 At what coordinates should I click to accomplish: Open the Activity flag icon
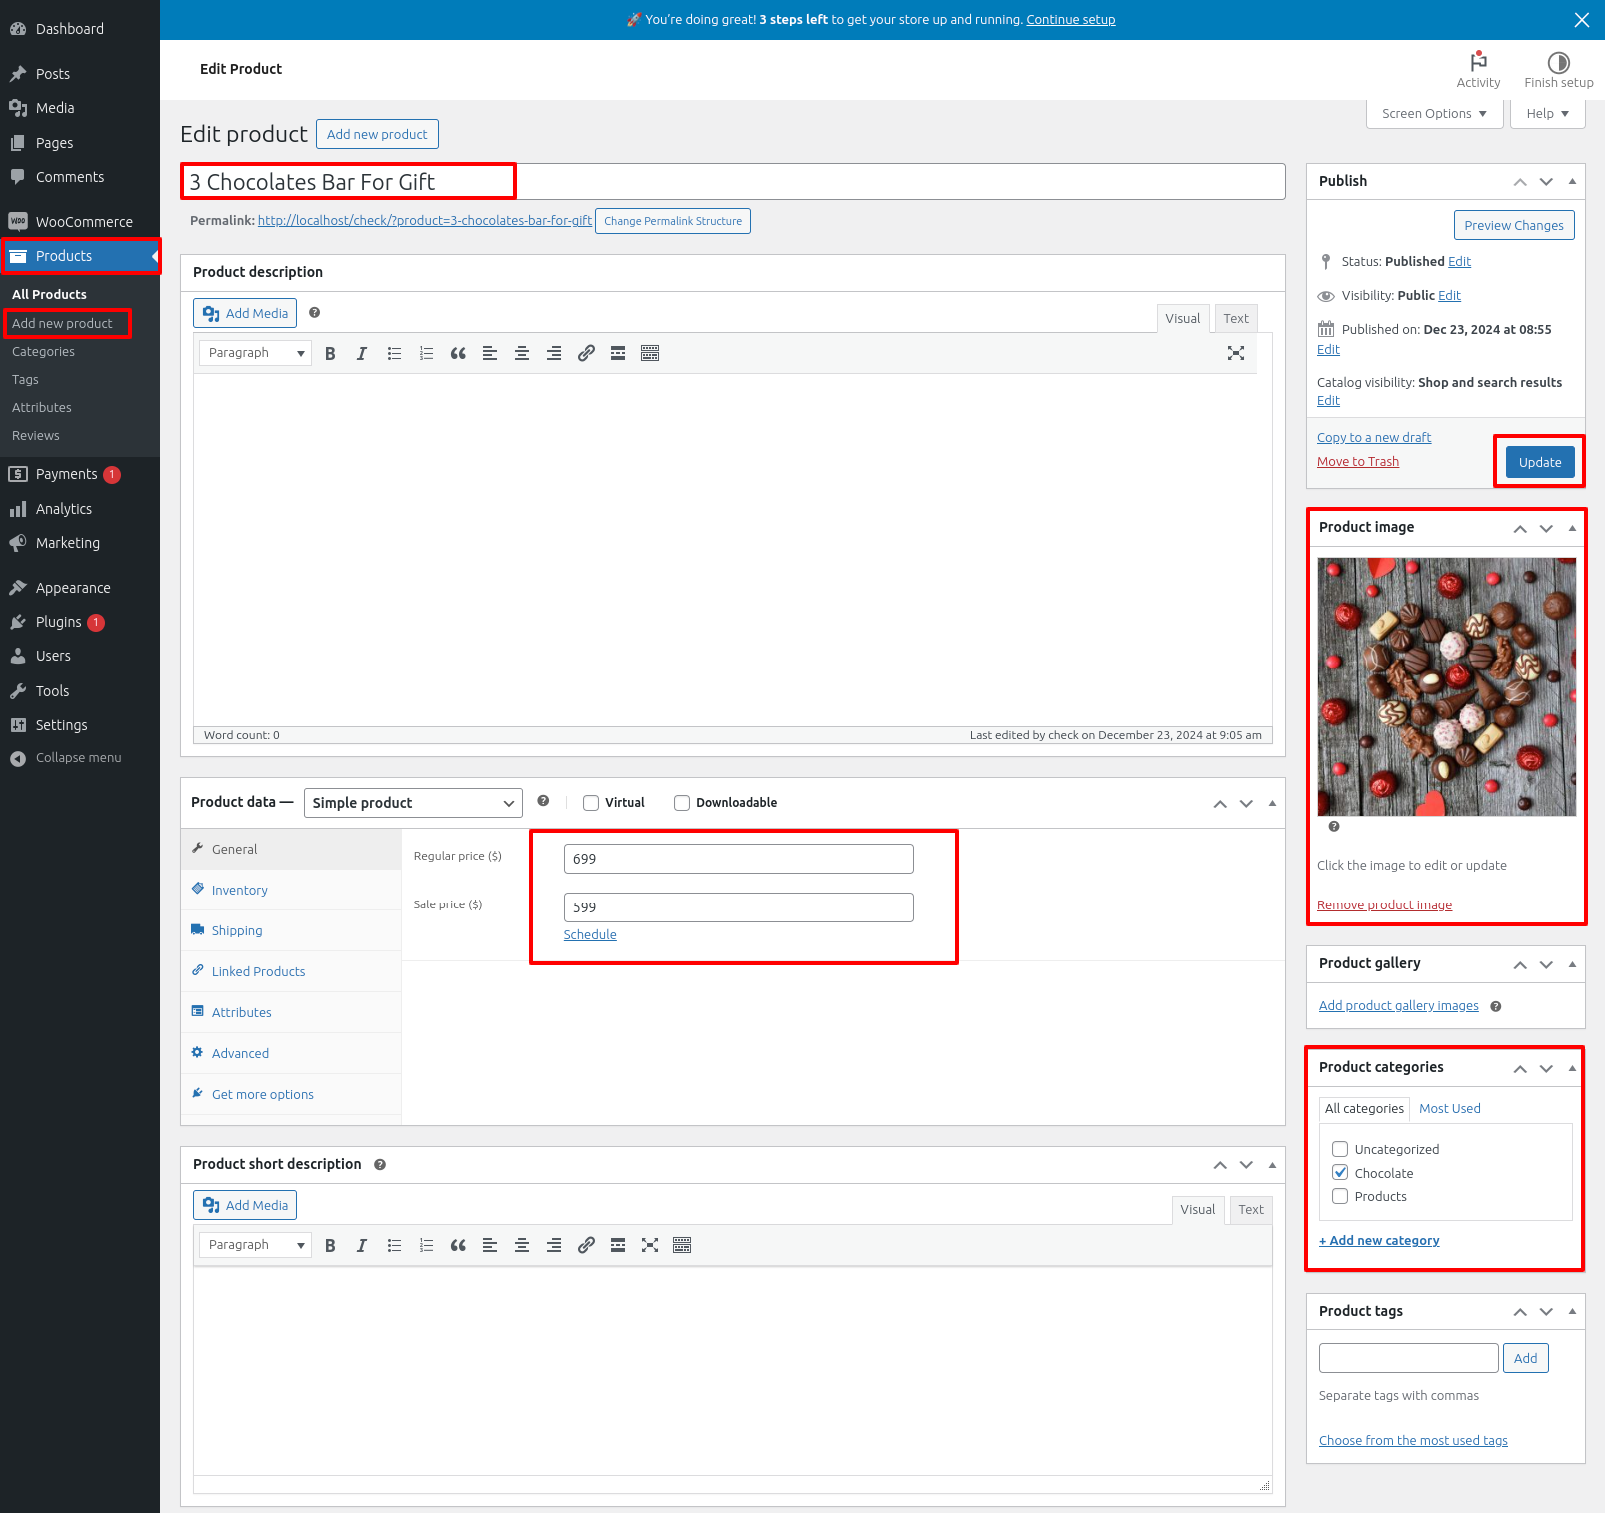(1478, 62)
